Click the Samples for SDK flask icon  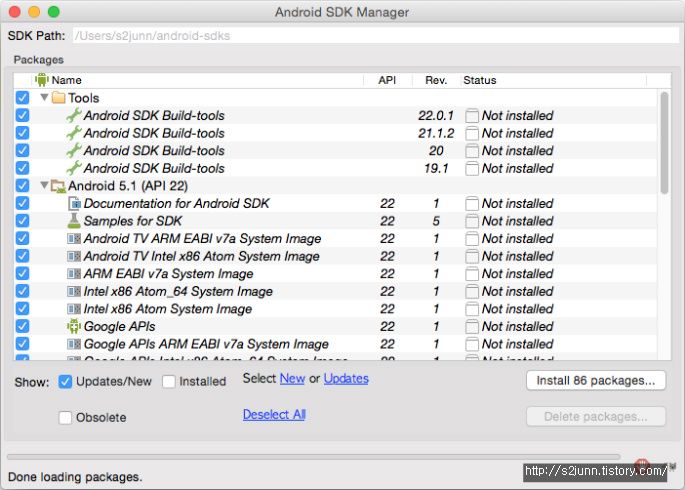pyautogui.click(x=74, y=221)
